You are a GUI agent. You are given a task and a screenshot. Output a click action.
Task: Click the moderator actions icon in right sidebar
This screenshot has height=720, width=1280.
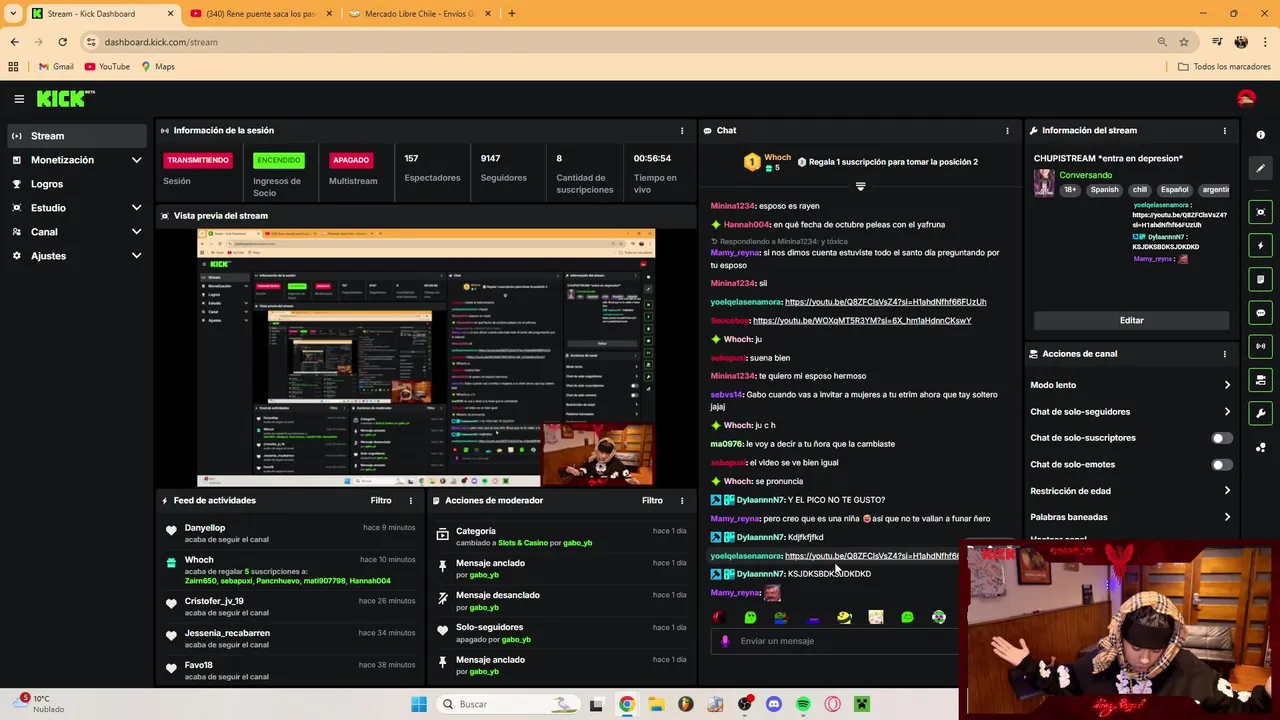pyautogui.click(x=1260, y=380)
